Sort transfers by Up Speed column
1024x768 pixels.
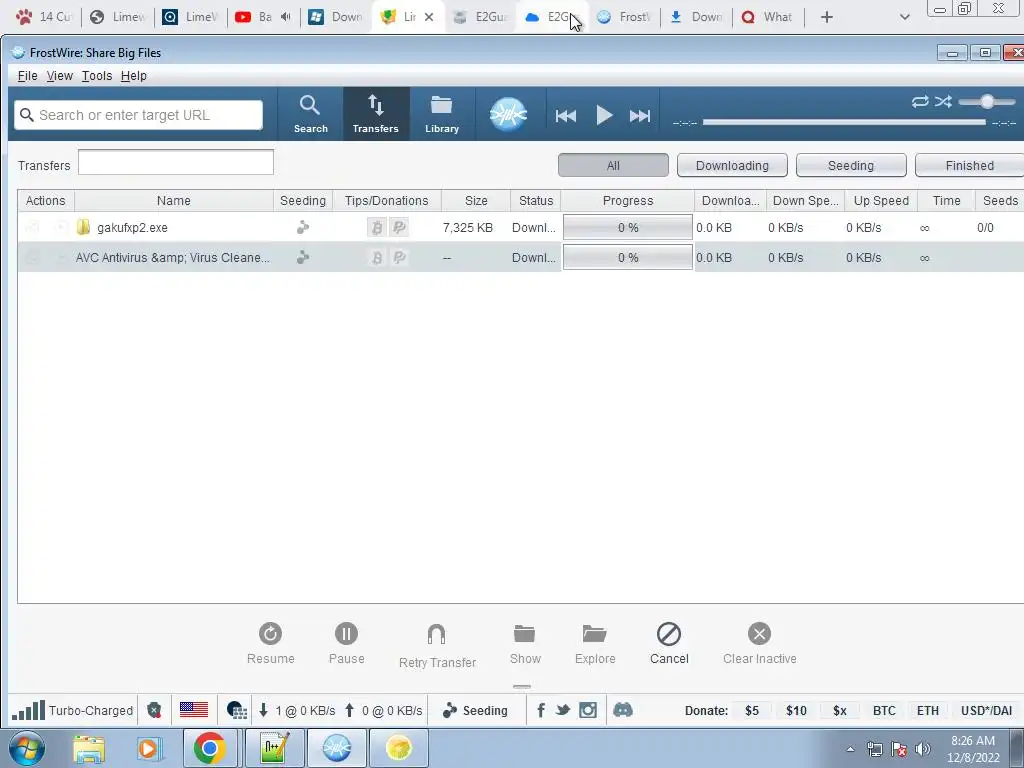881,200
